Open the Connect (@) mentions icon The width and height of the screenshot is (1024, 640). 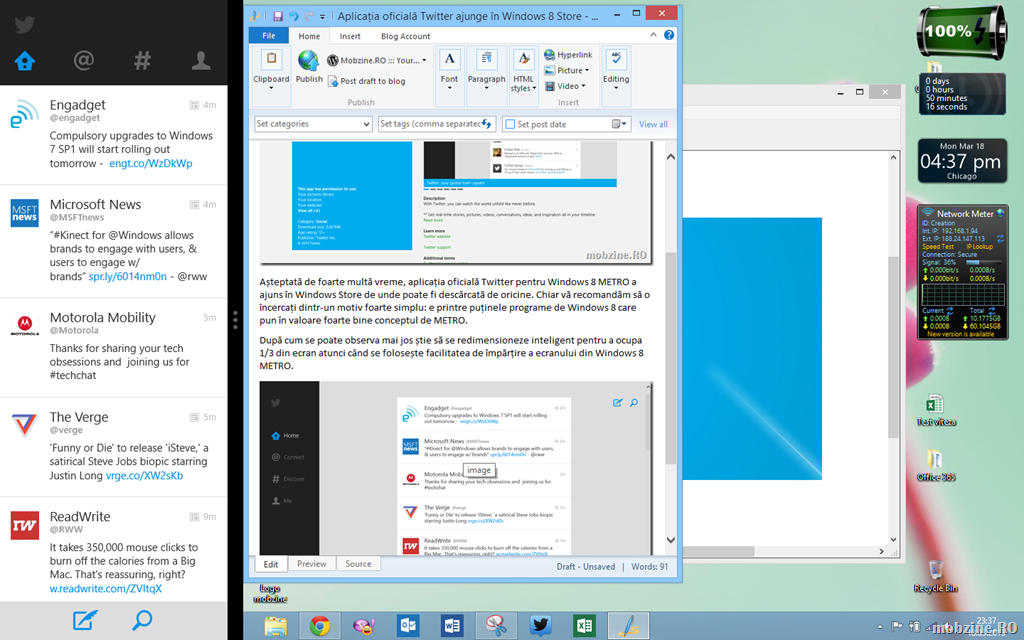84,61
